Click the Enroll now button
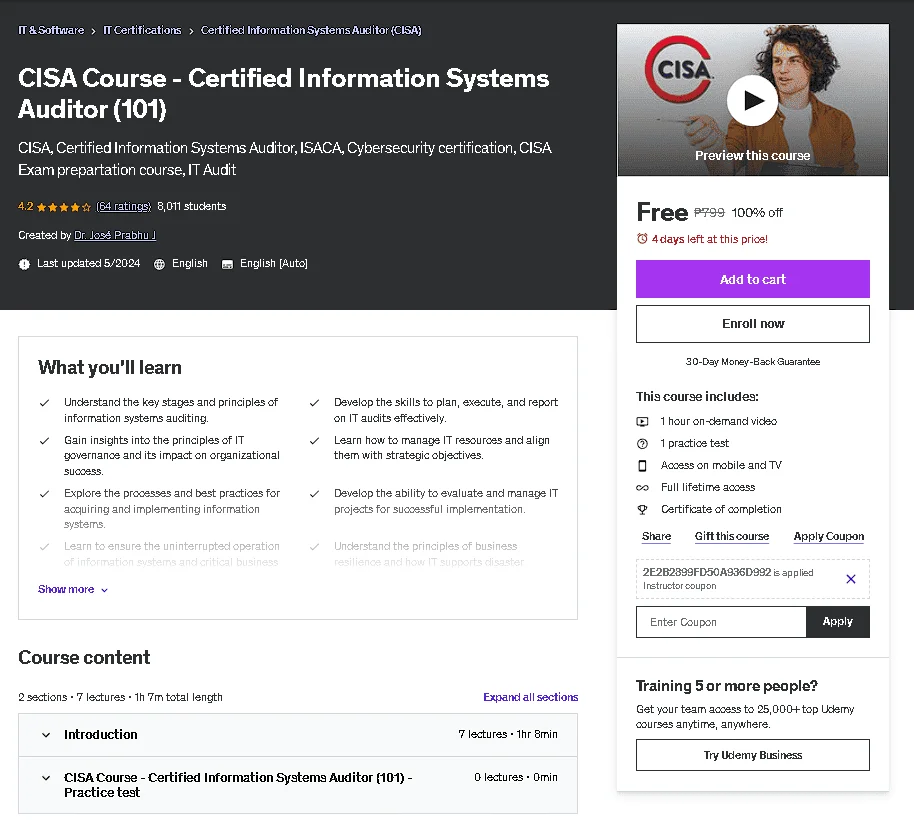 coord(753,324)
